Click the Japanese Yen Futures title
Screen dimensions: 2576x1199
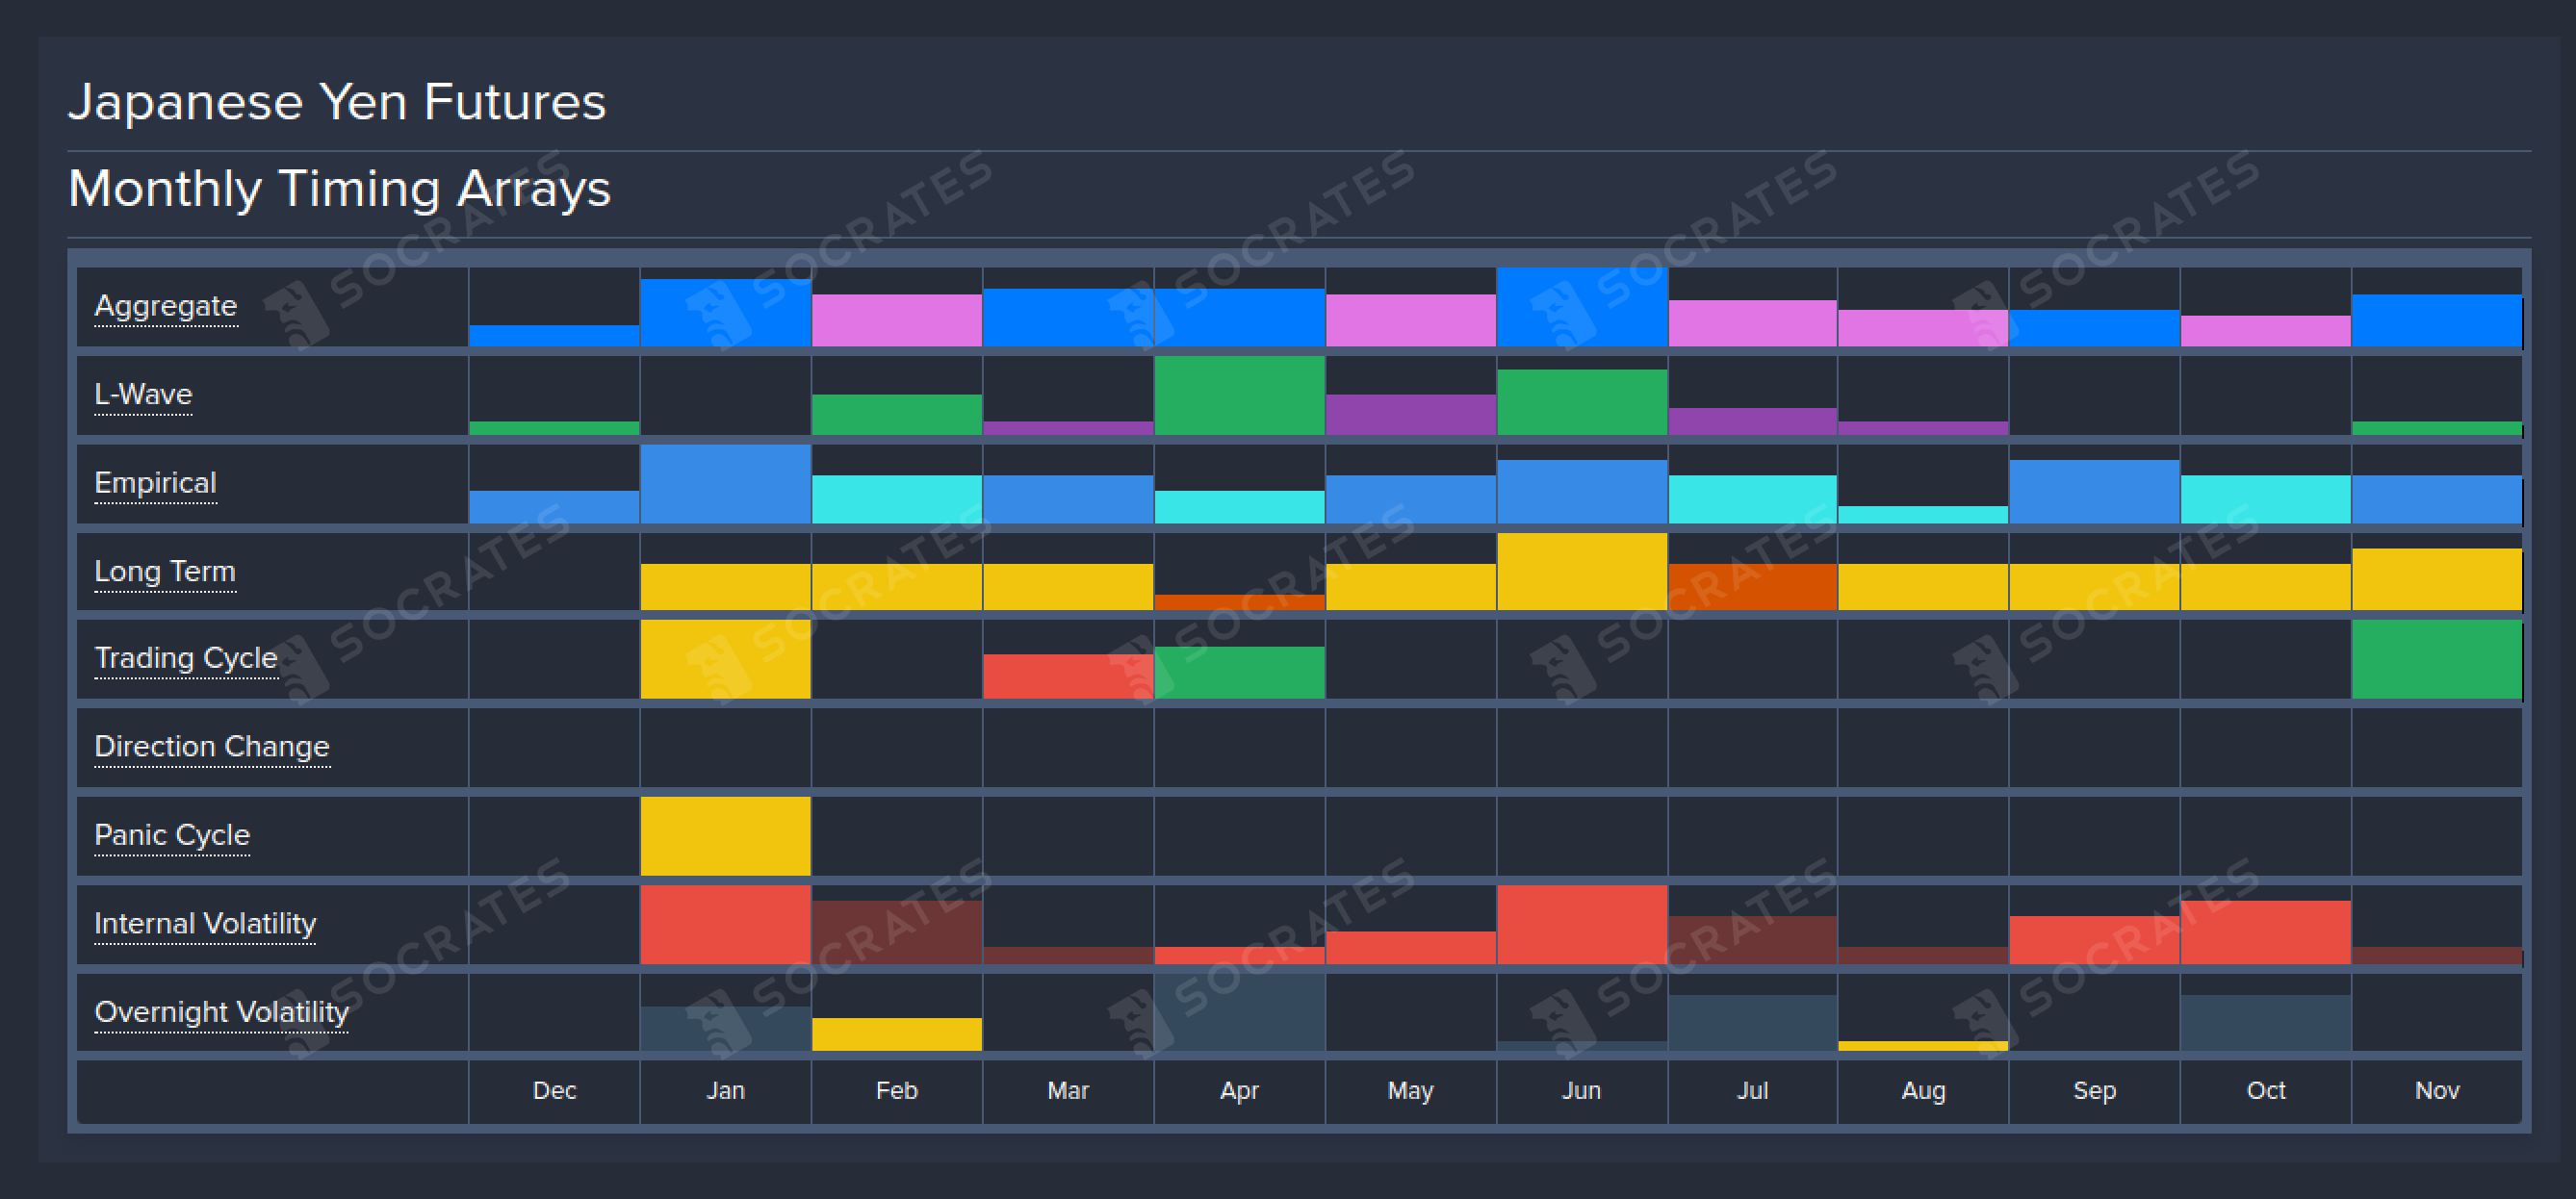point(337,102)
